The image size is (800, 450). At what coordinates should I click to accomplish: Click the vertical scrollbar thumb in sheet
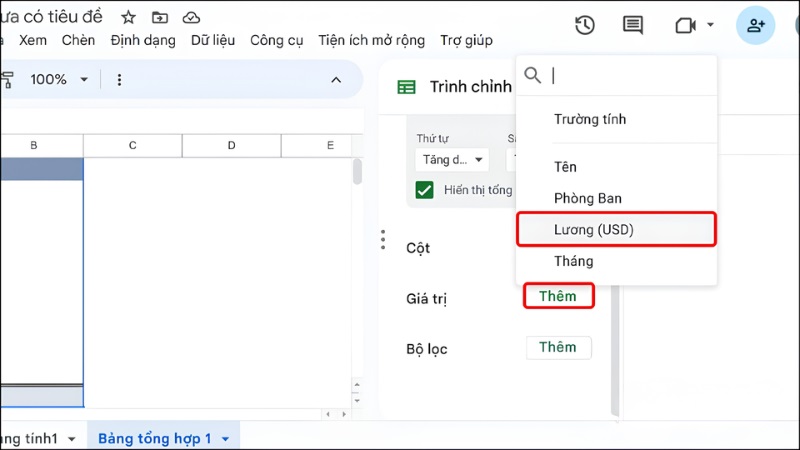(357, 171)
